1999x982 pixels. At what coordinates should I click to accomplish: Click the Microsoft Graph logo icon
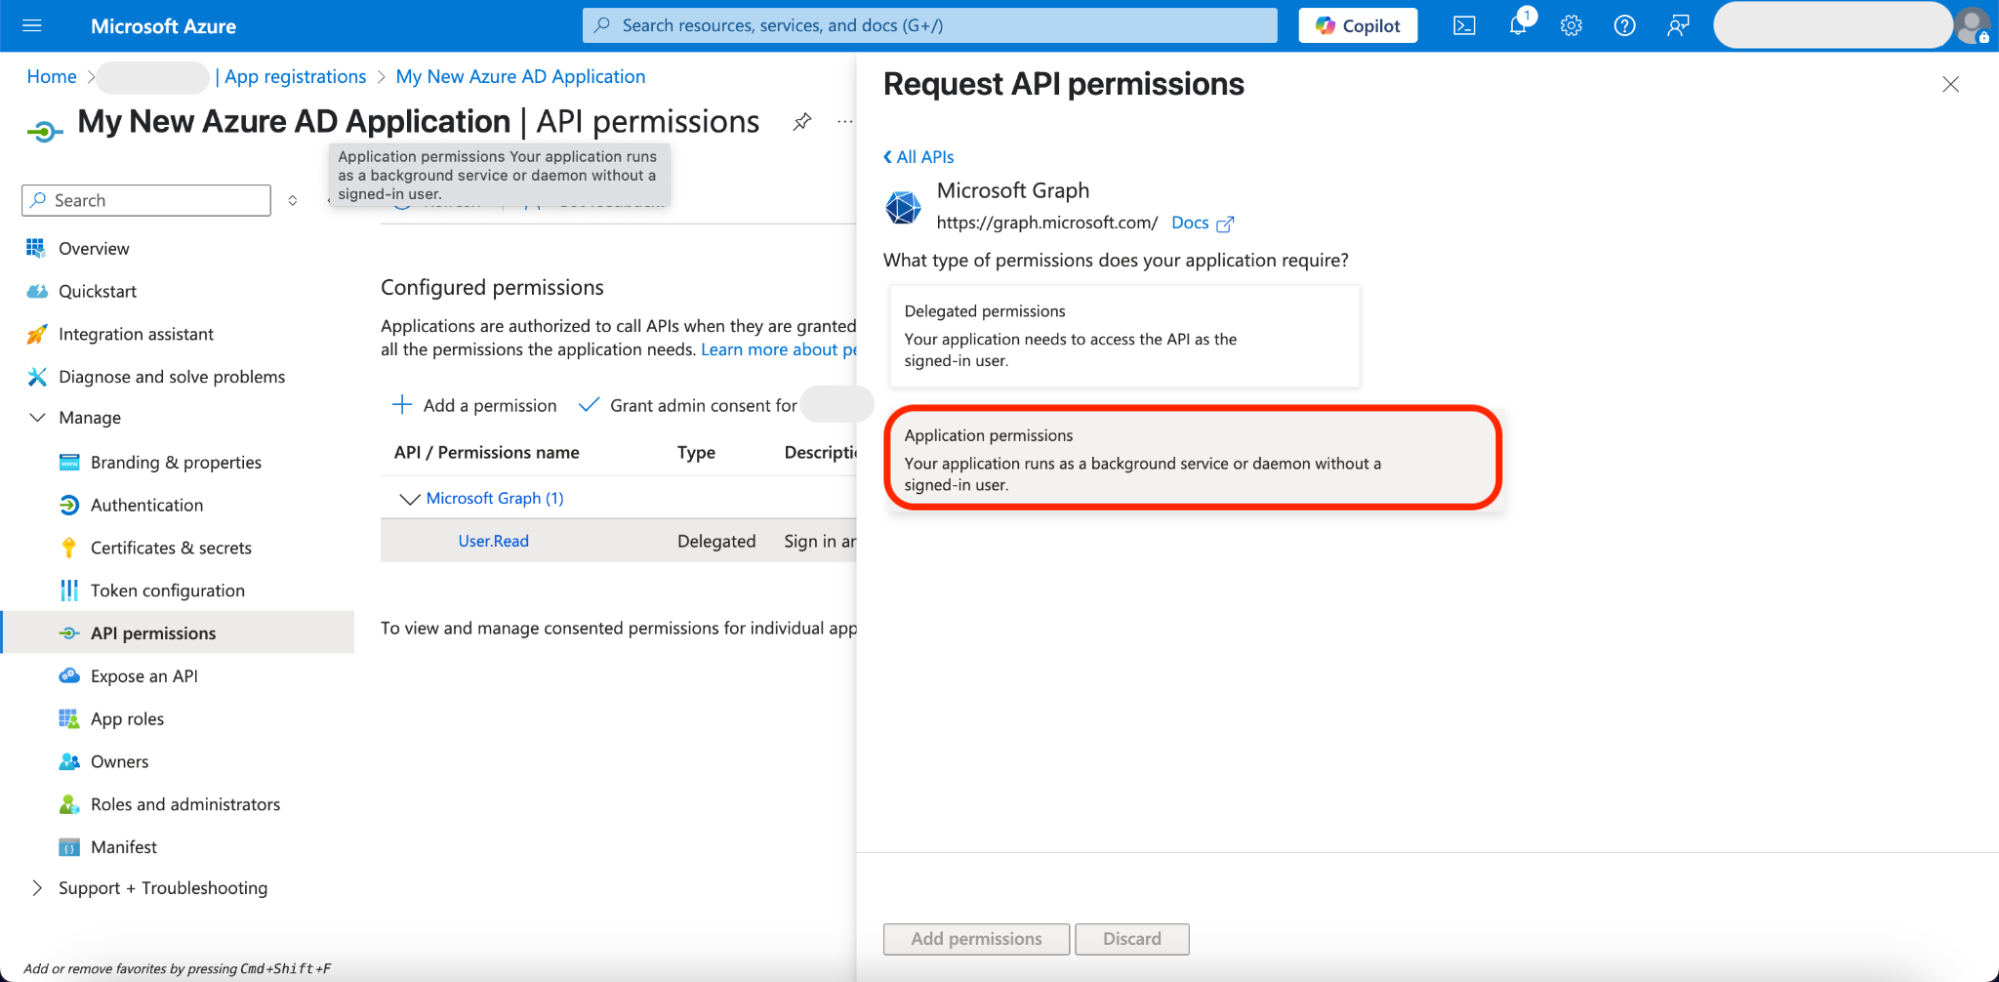[903, 207]
